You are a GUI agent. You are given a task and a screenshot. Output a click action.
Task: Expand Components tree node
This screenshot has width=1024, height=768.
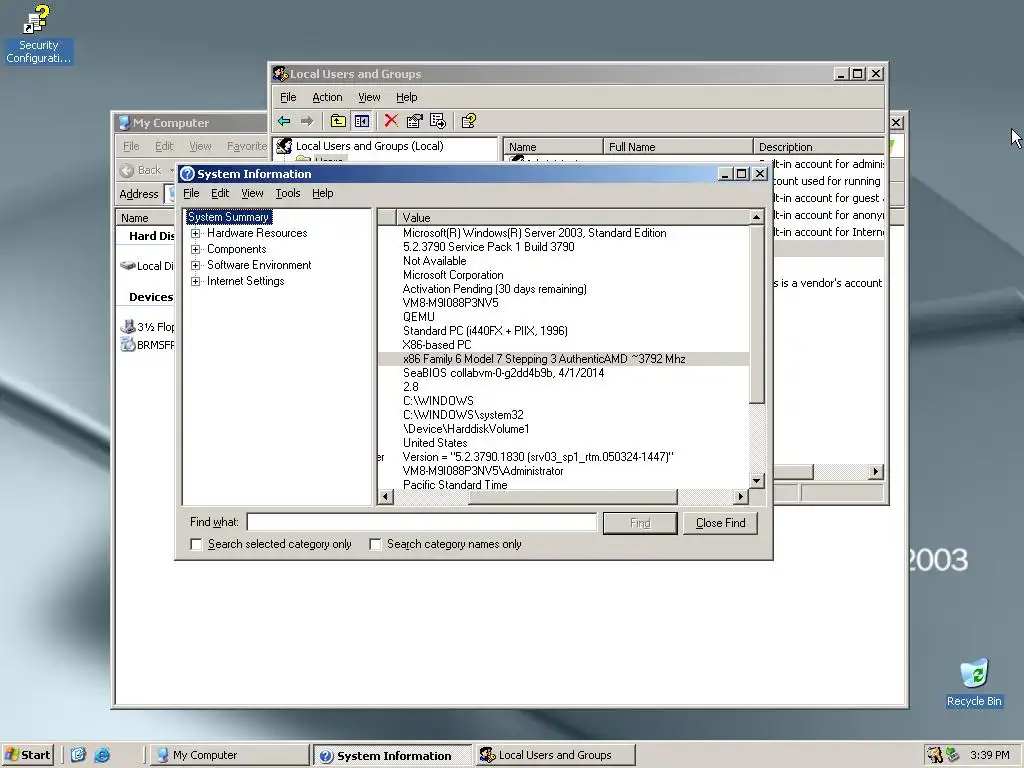click(195, 249)
